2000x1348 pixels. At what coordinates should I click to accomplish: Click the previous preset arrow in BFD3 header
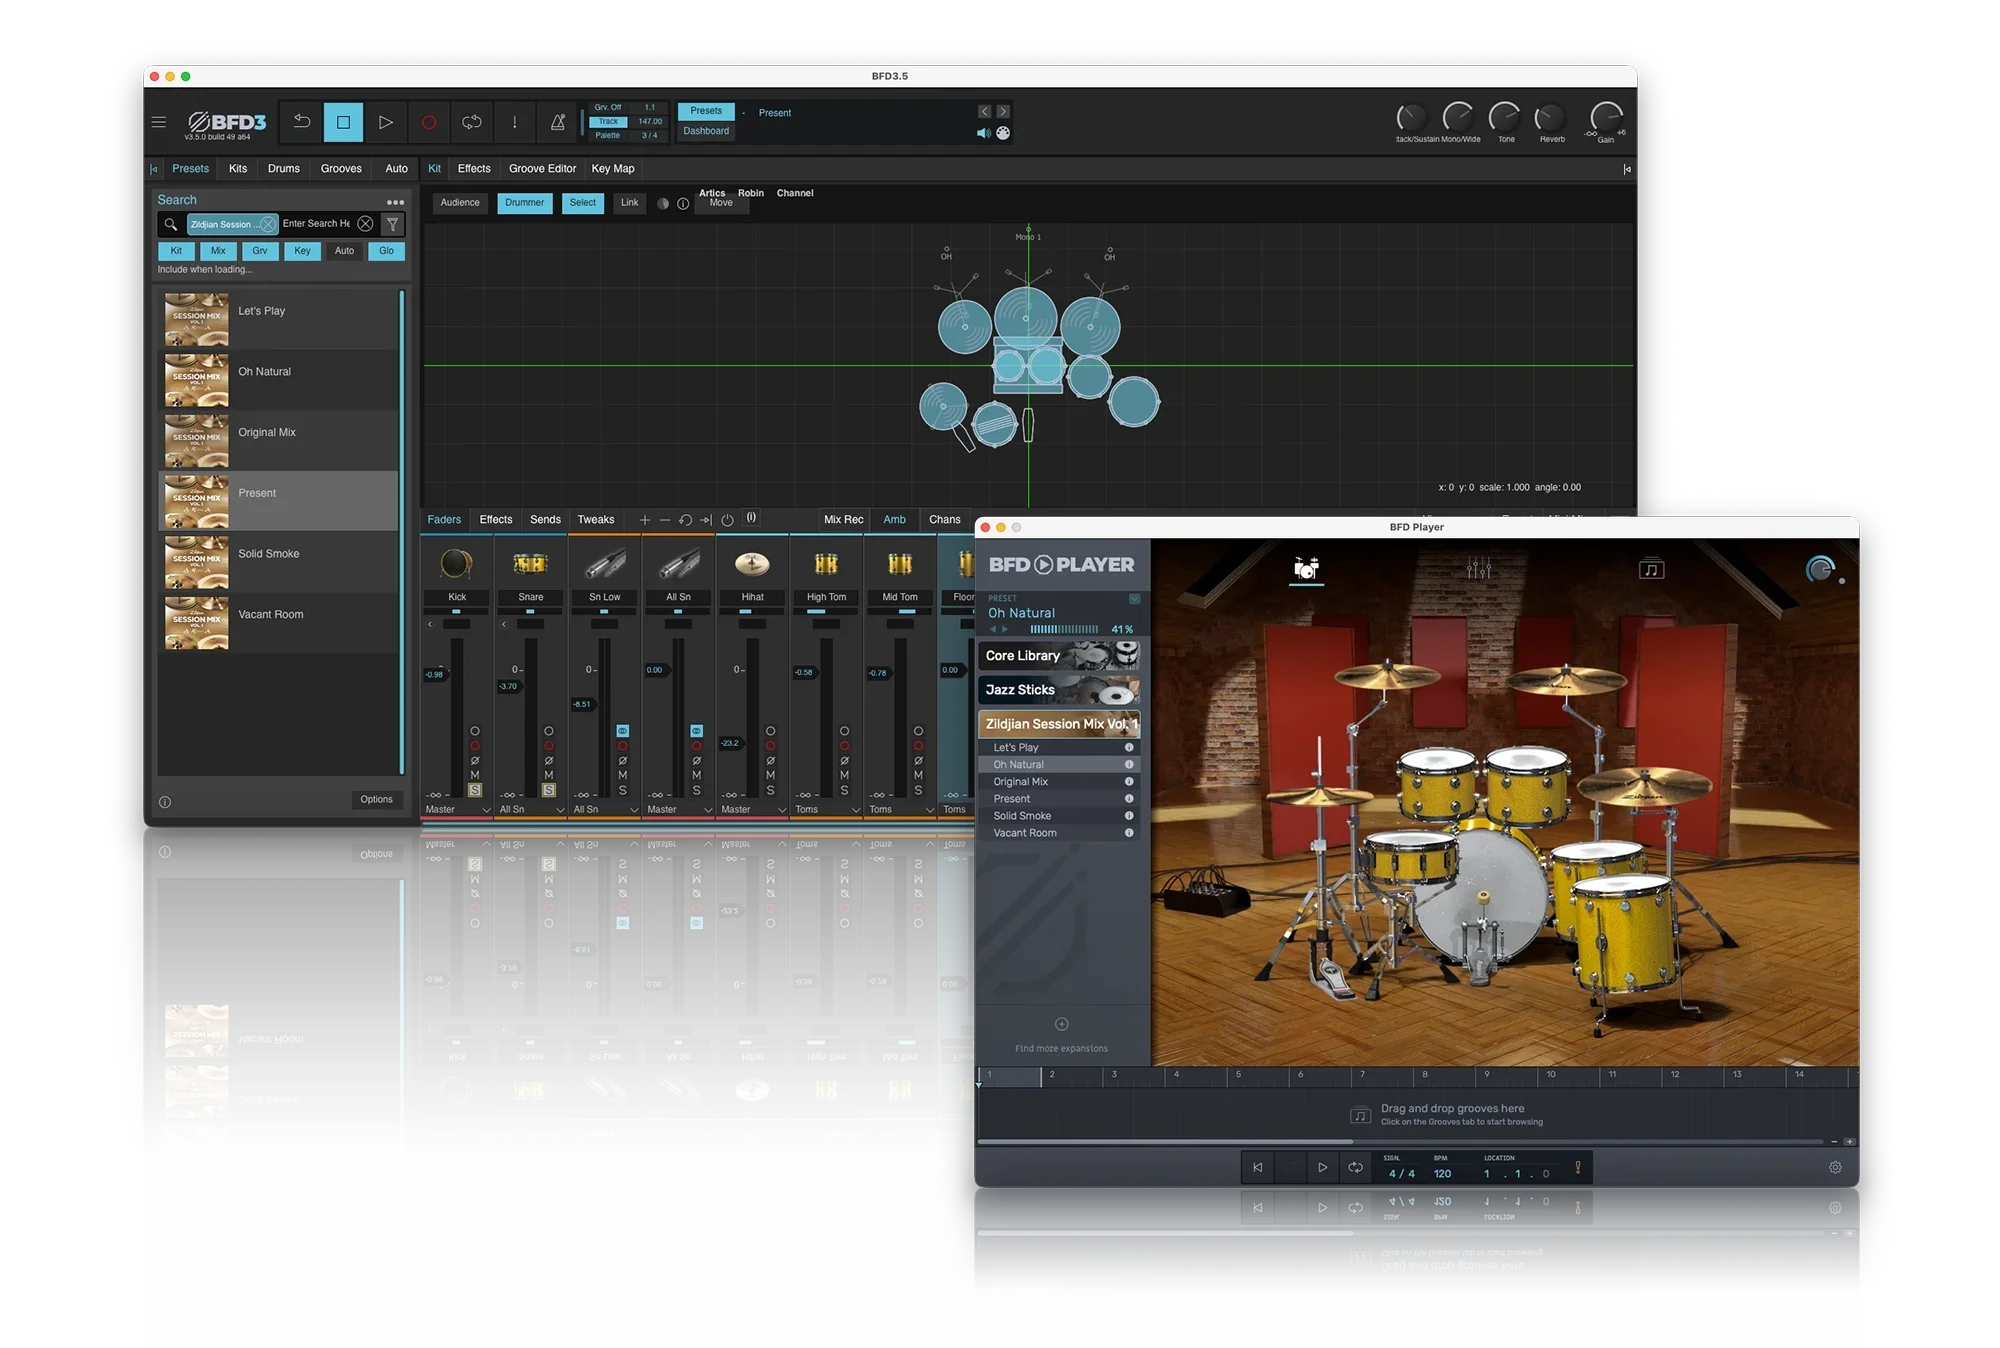coord(985,112)
